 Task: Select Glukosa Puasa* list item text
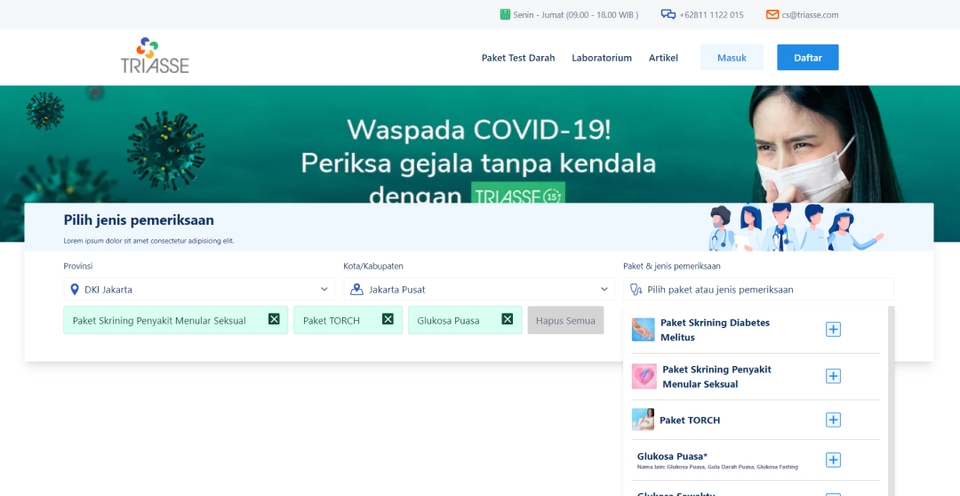pyautogui.click(x=672, y=456)
